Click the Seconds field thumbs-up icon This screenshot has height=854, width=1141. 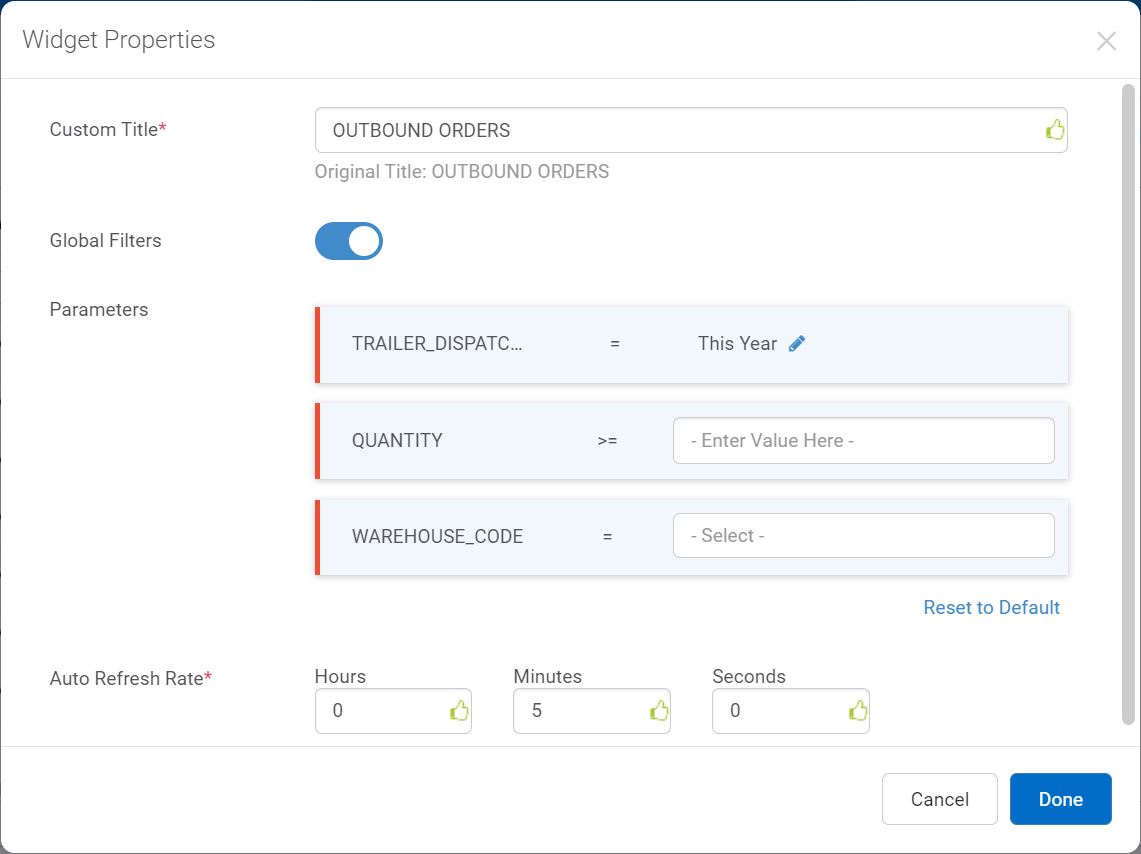point(858,711)
